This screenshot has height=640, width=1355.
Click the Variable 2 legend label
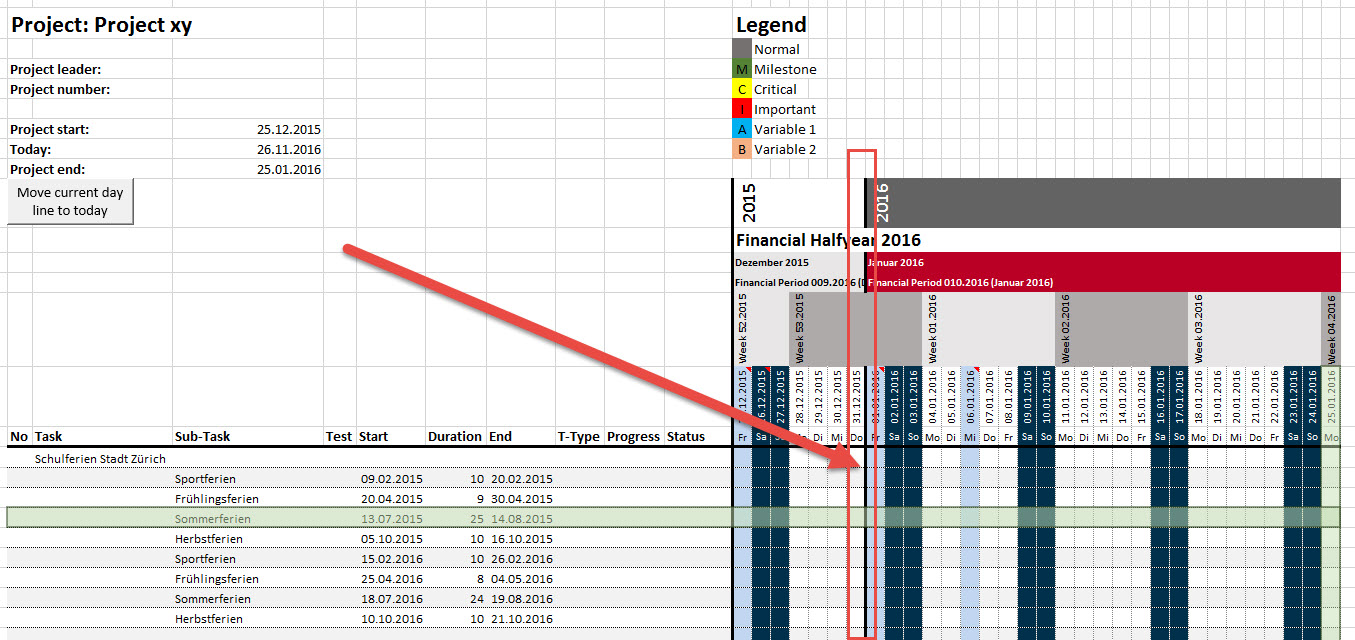pyautogui.click(x=785, y=149)
